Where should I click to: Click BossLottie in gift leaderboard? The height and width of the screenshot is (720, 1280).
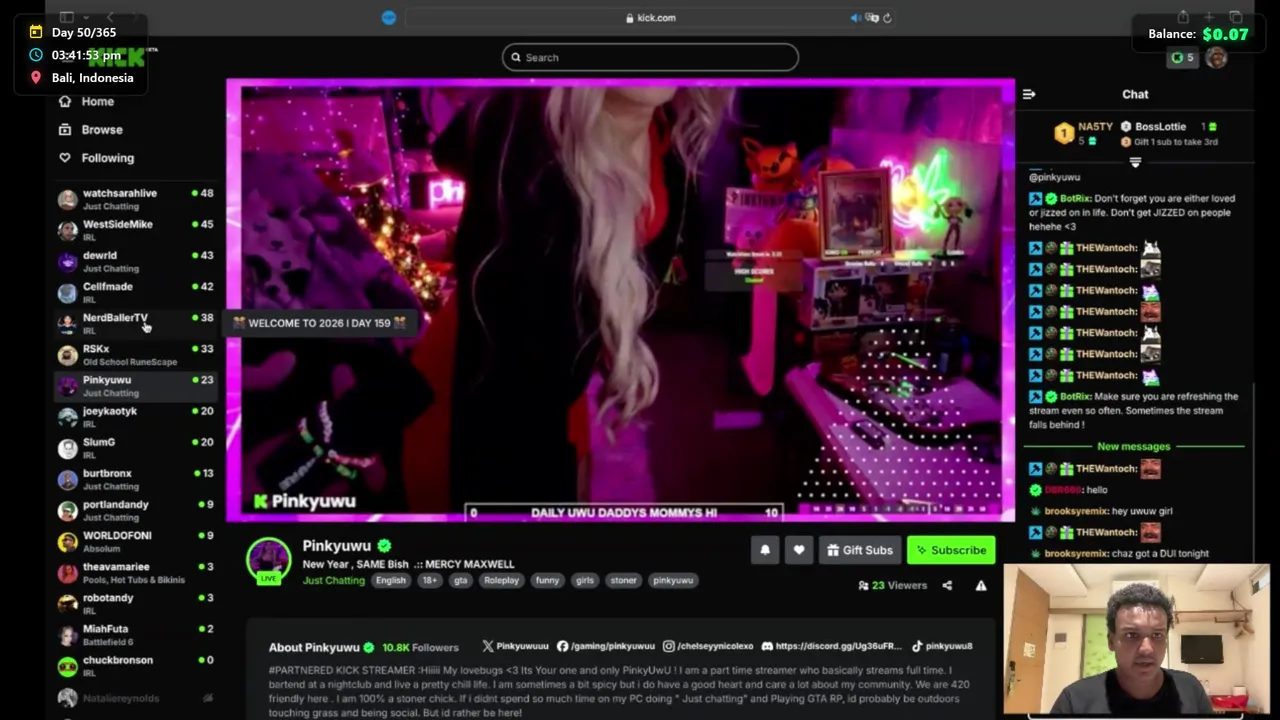[1160, 127]
